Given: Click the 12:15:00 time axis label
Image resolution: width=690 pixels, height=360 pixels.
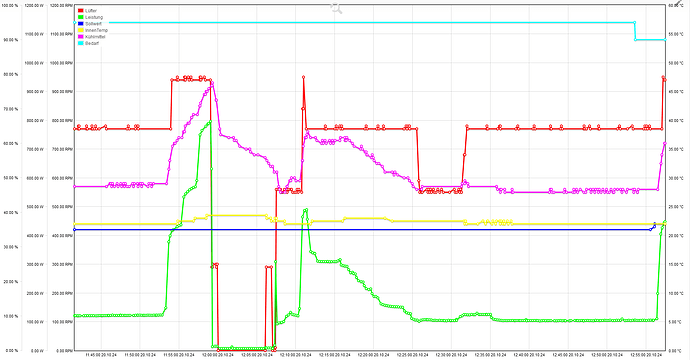Looking at the screenshot, I should point(335,355).
